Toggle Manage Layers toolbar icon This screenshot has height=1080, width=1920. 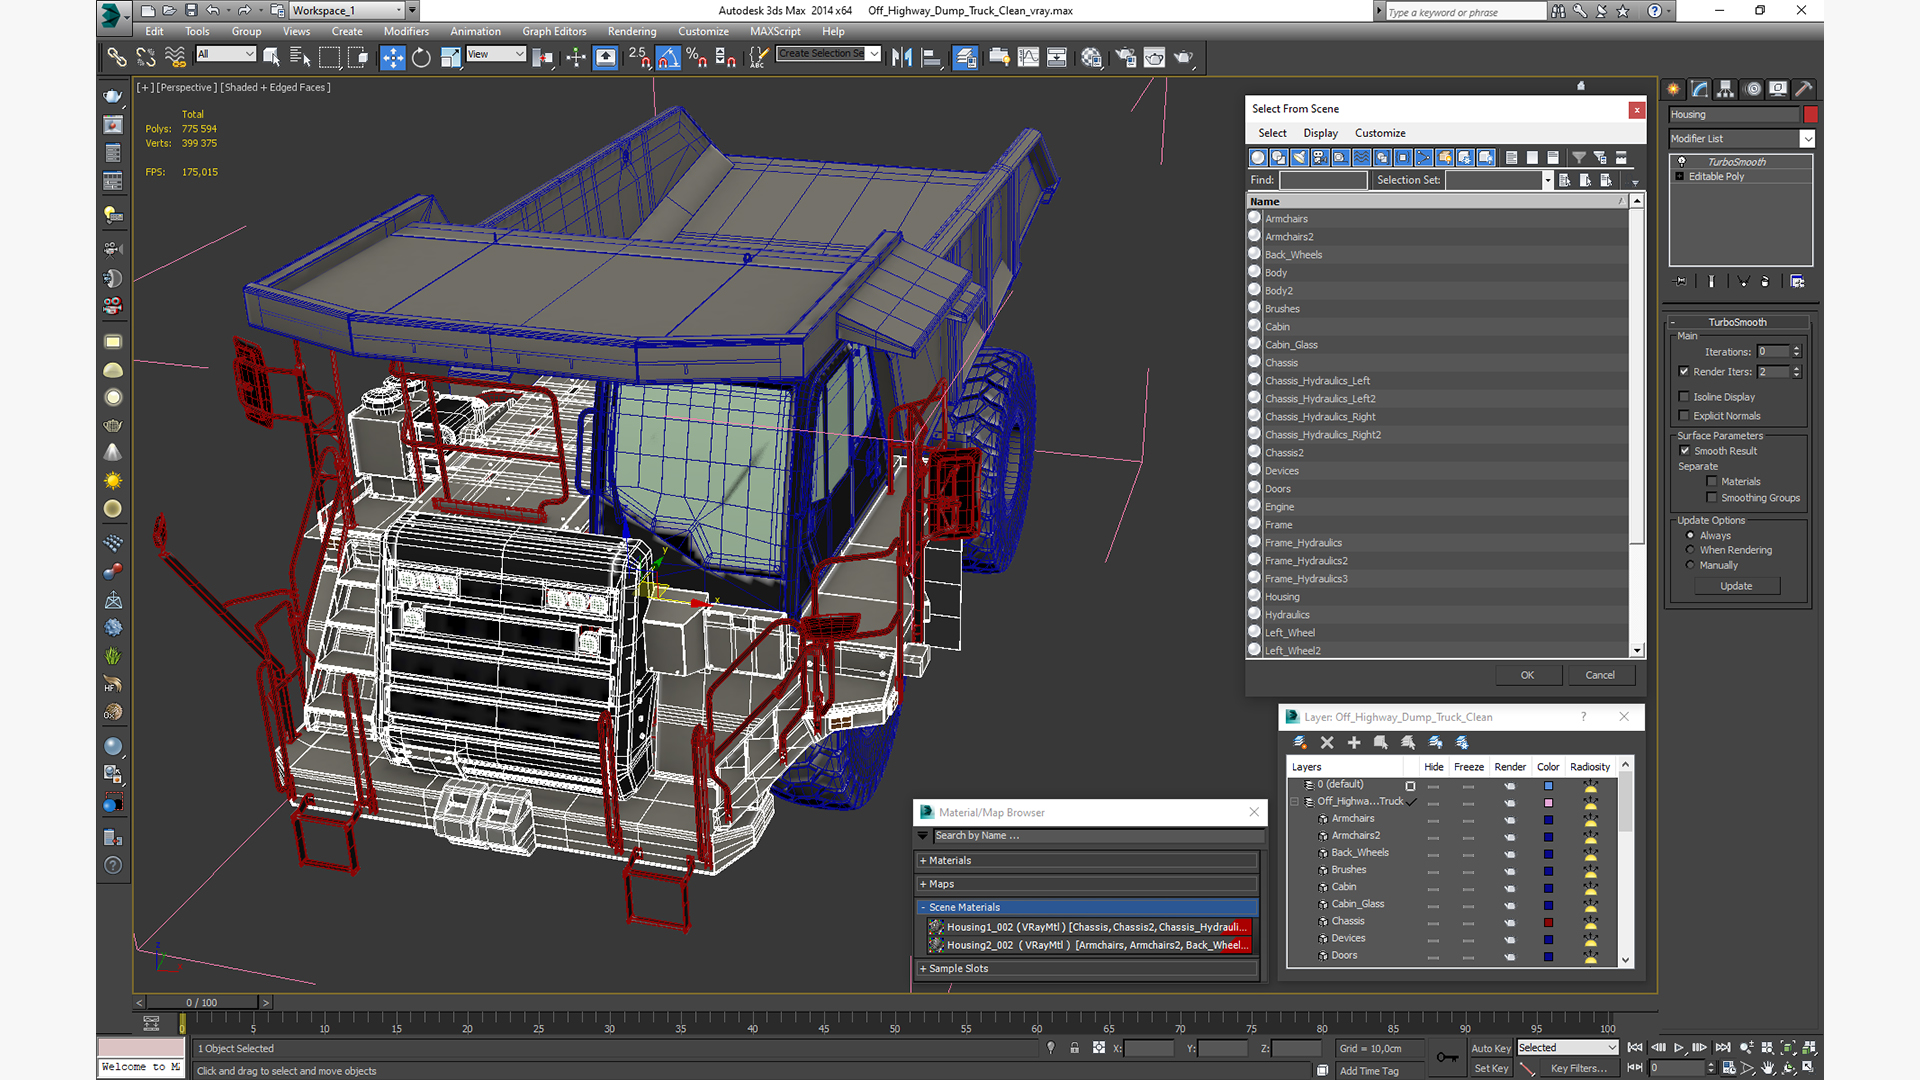[965, 58]
